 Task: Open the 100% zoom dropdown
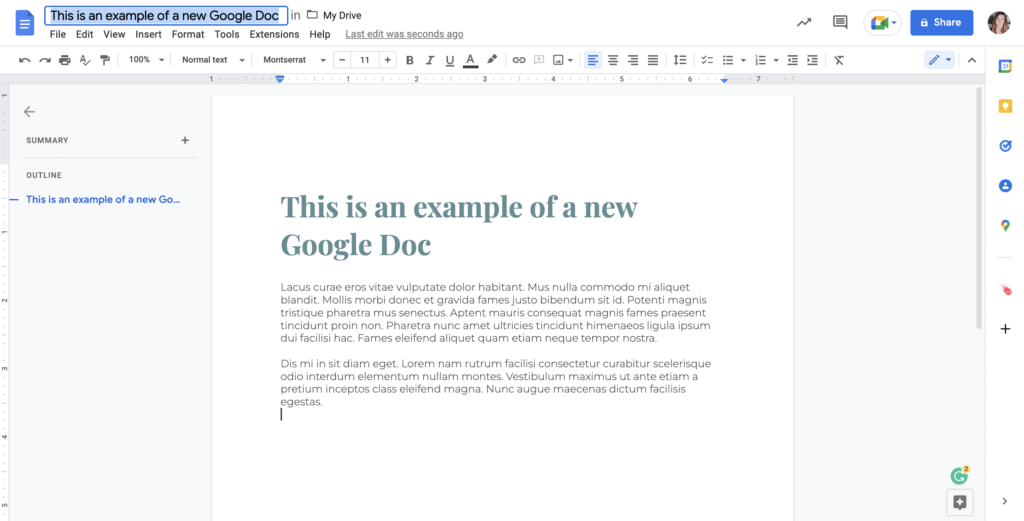click(x=145, y=60)
